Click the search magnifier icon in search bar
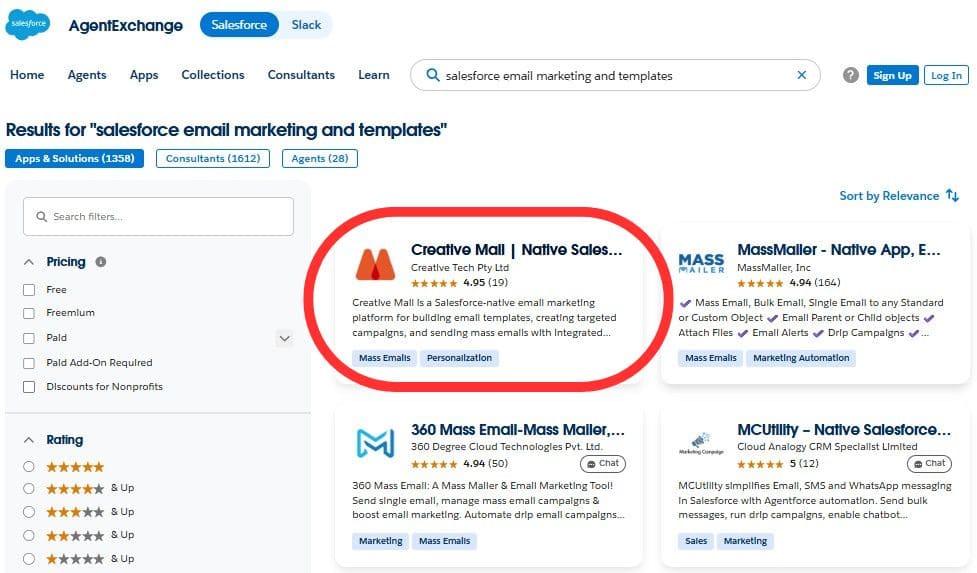Image resolution: width=977 pixels, height=573 pixels. 432,75
